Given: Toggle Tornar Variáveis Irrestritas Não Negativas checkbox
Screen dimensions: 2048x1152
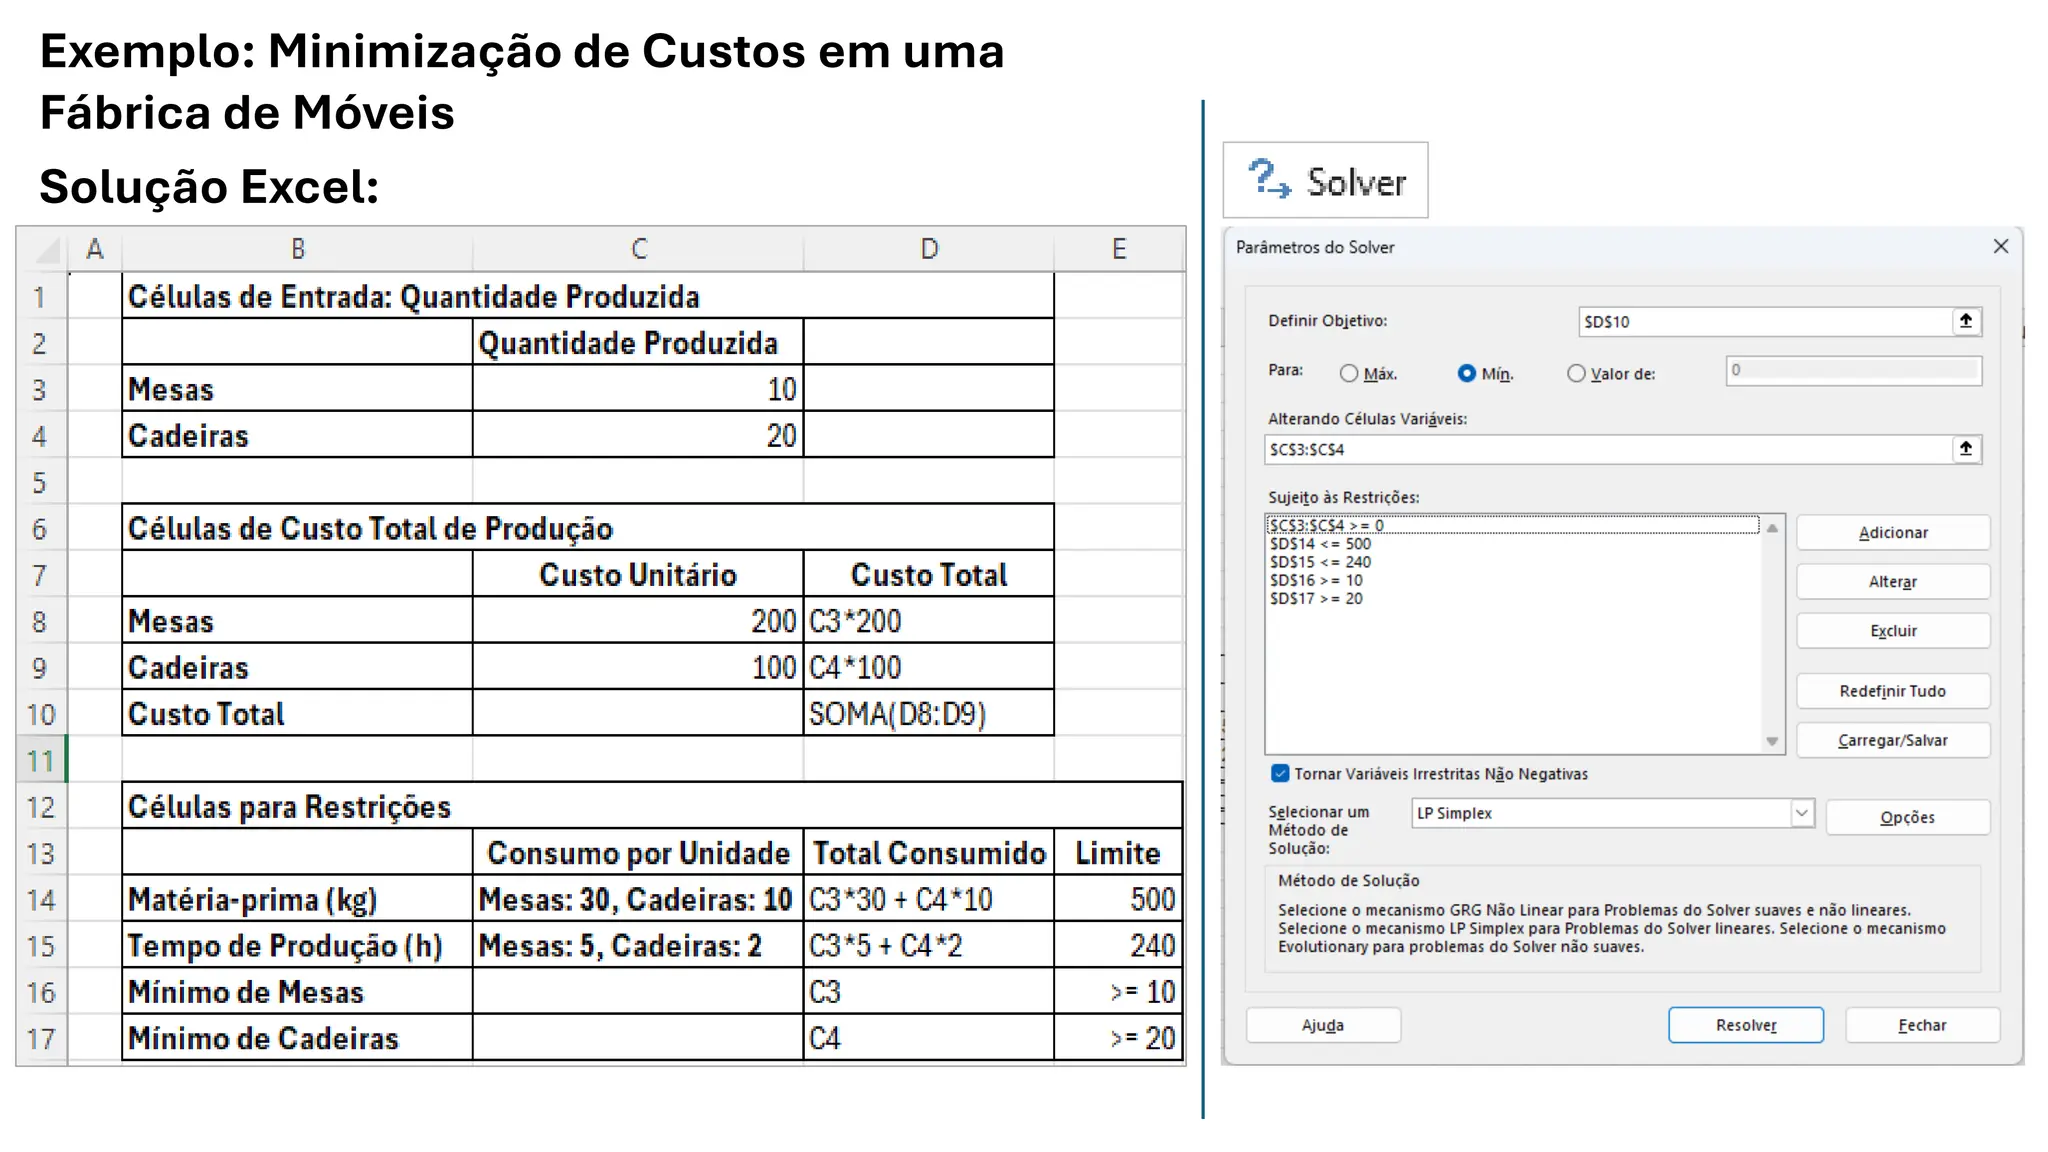Looking at the screenshot, I should pos(1280,773).
